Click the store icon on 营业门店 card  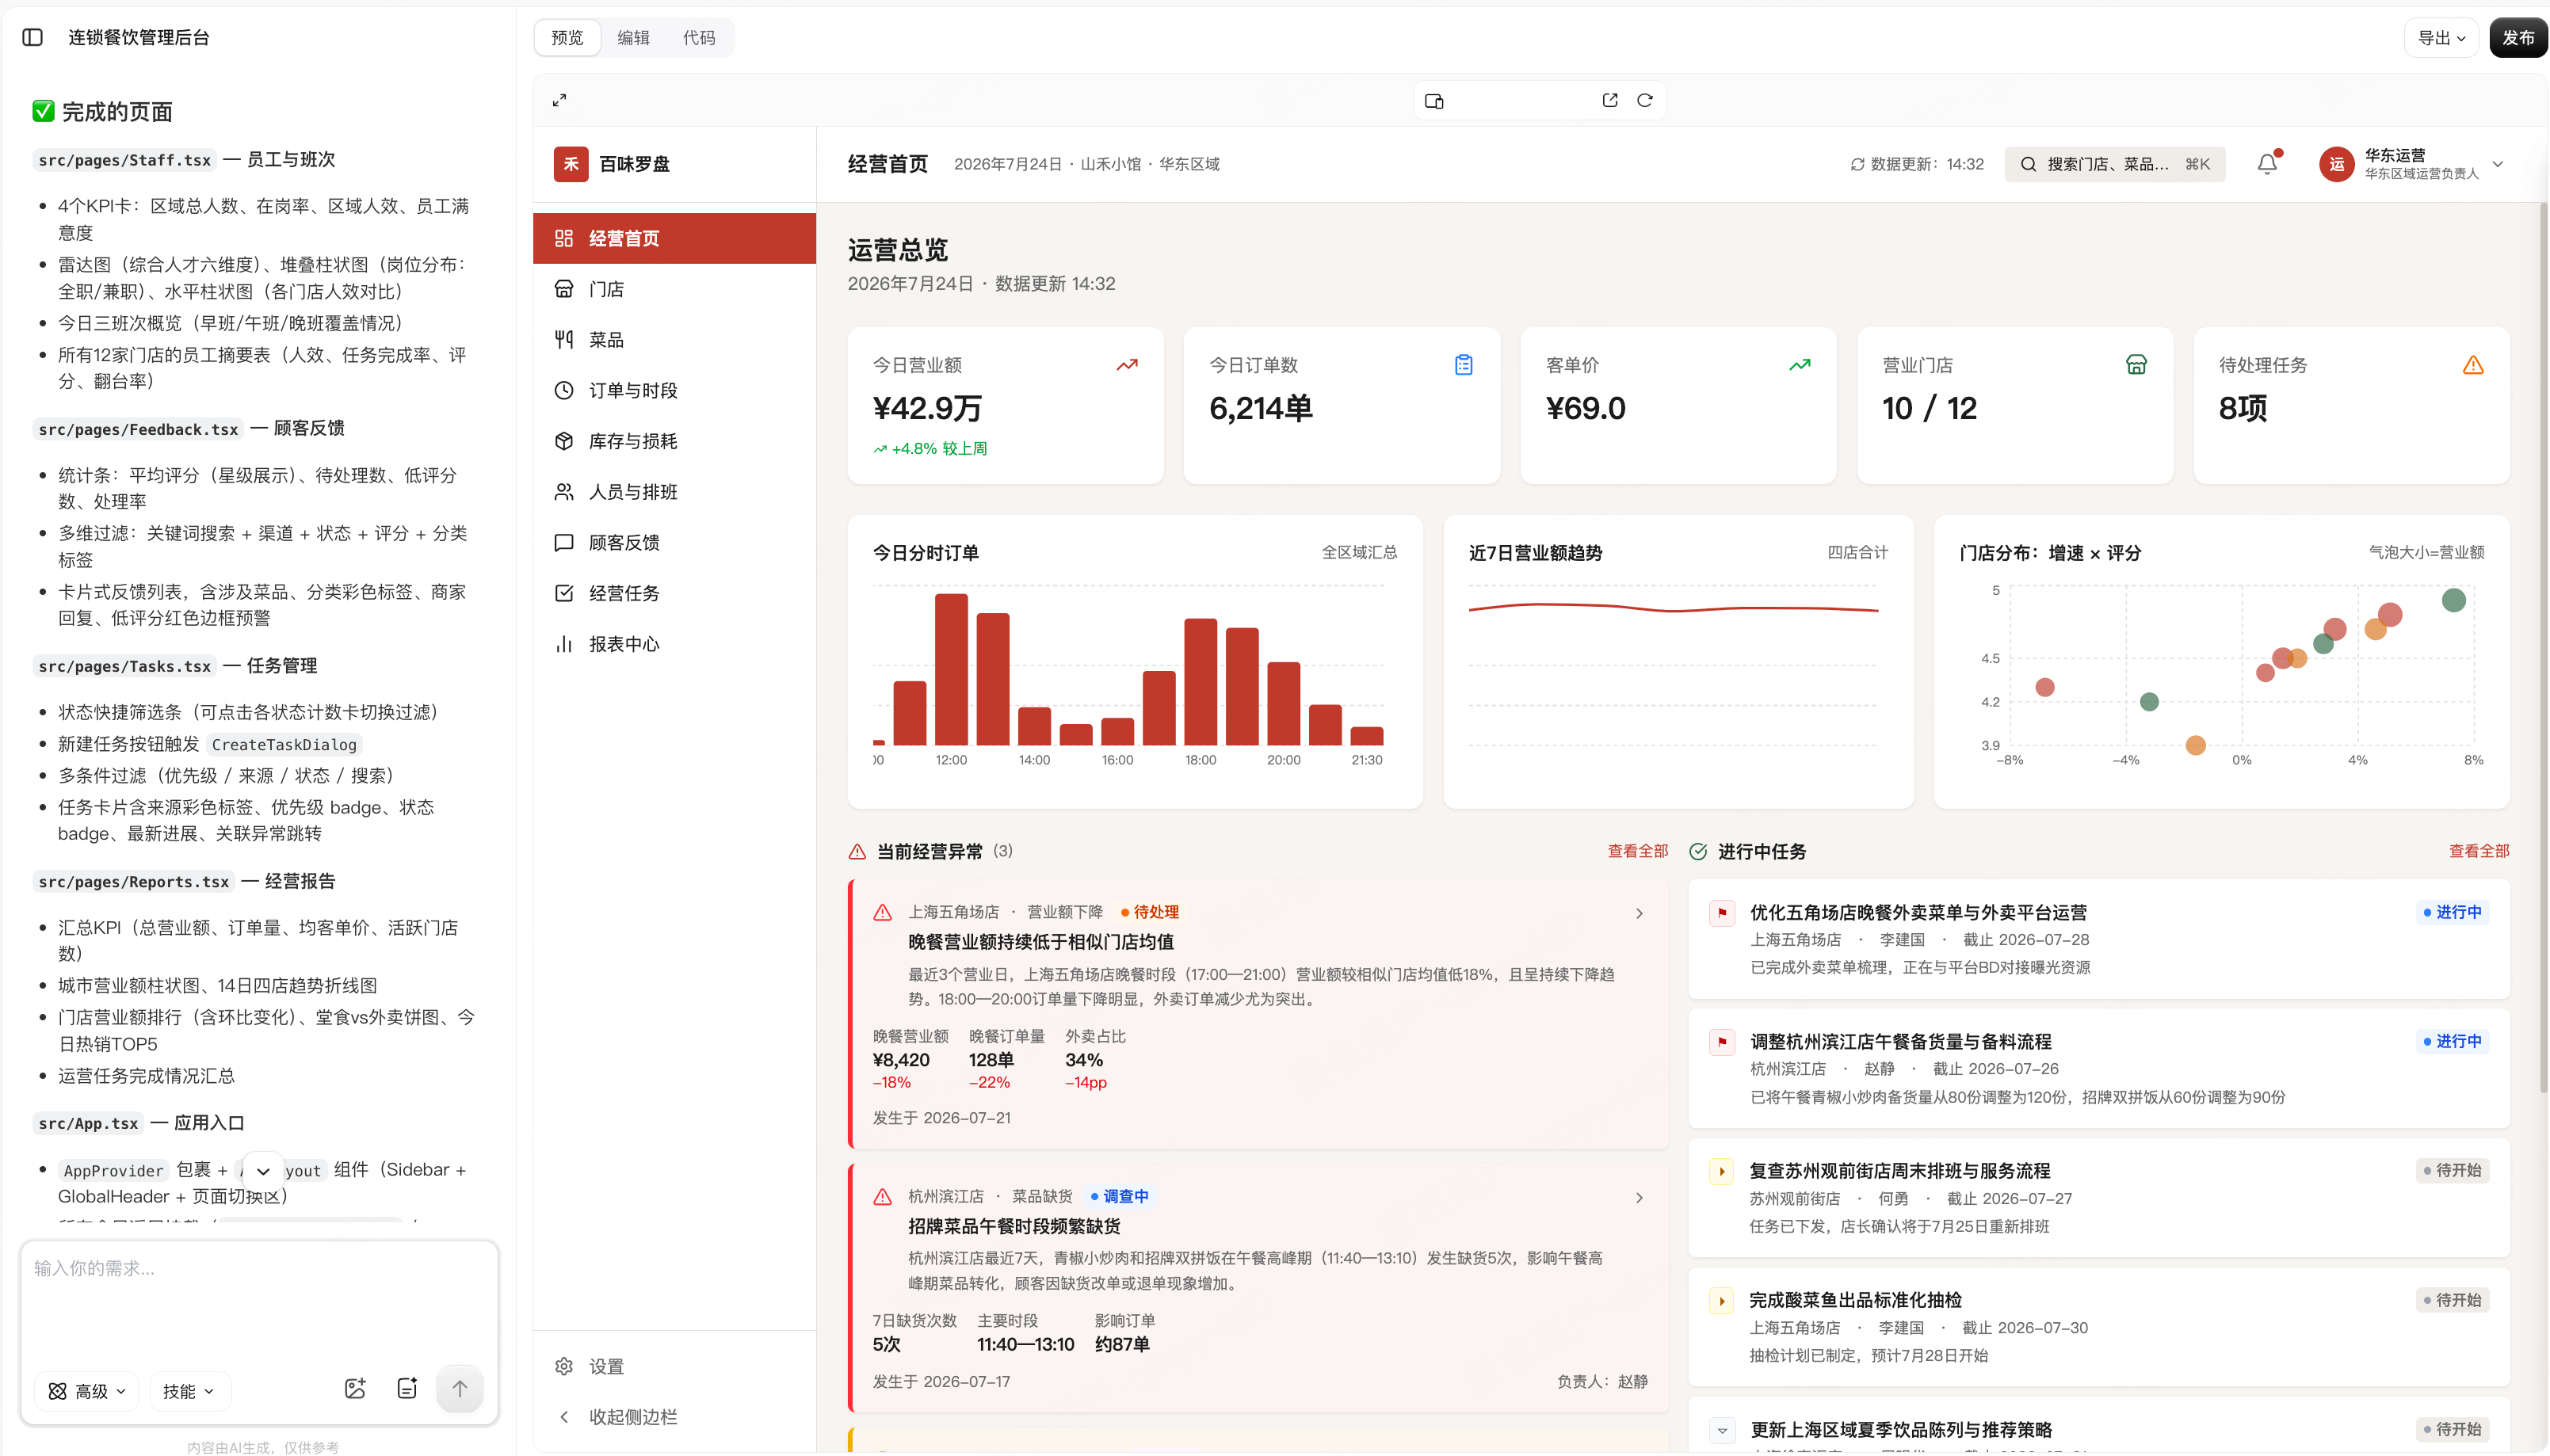pos(2136,365)
